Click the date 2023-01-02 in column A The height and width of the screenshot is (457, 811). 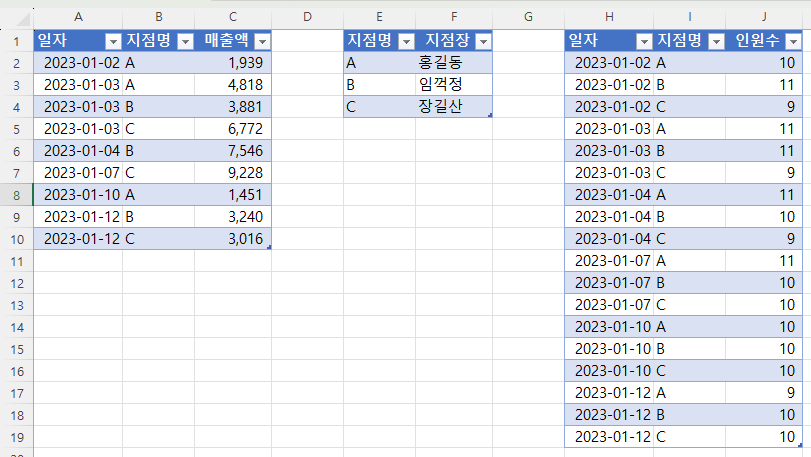78,63
